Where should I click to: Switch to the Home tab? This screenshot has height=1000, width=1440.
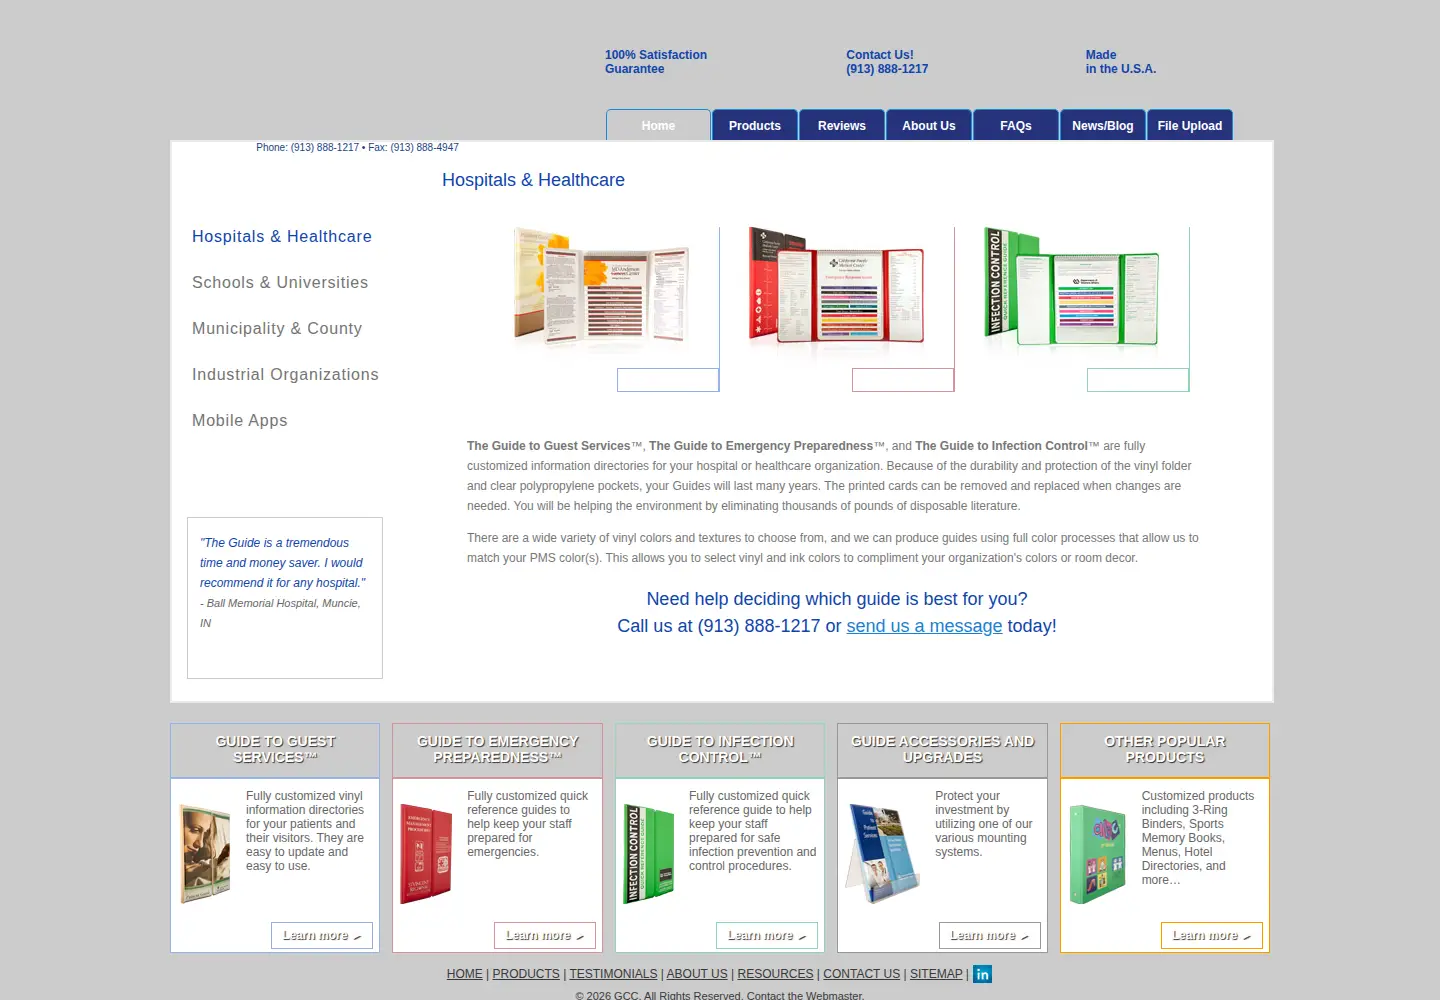tap(658, 125)
